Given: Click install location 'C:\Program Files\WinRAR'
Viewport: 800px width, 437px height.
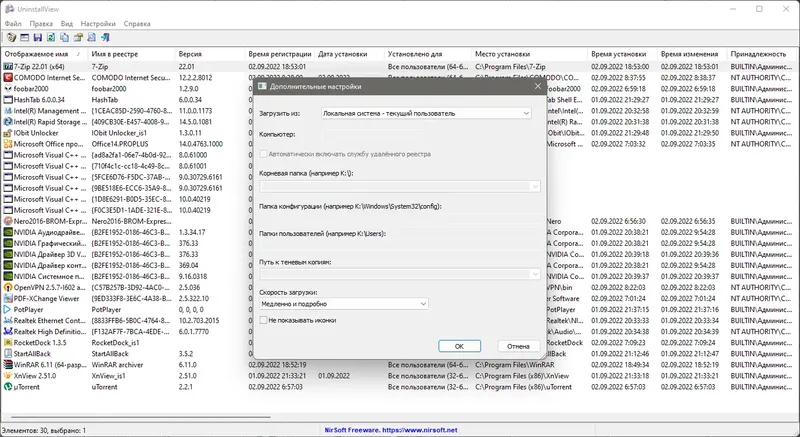Looking at the screenshot, I should click(x=515, y=365).
